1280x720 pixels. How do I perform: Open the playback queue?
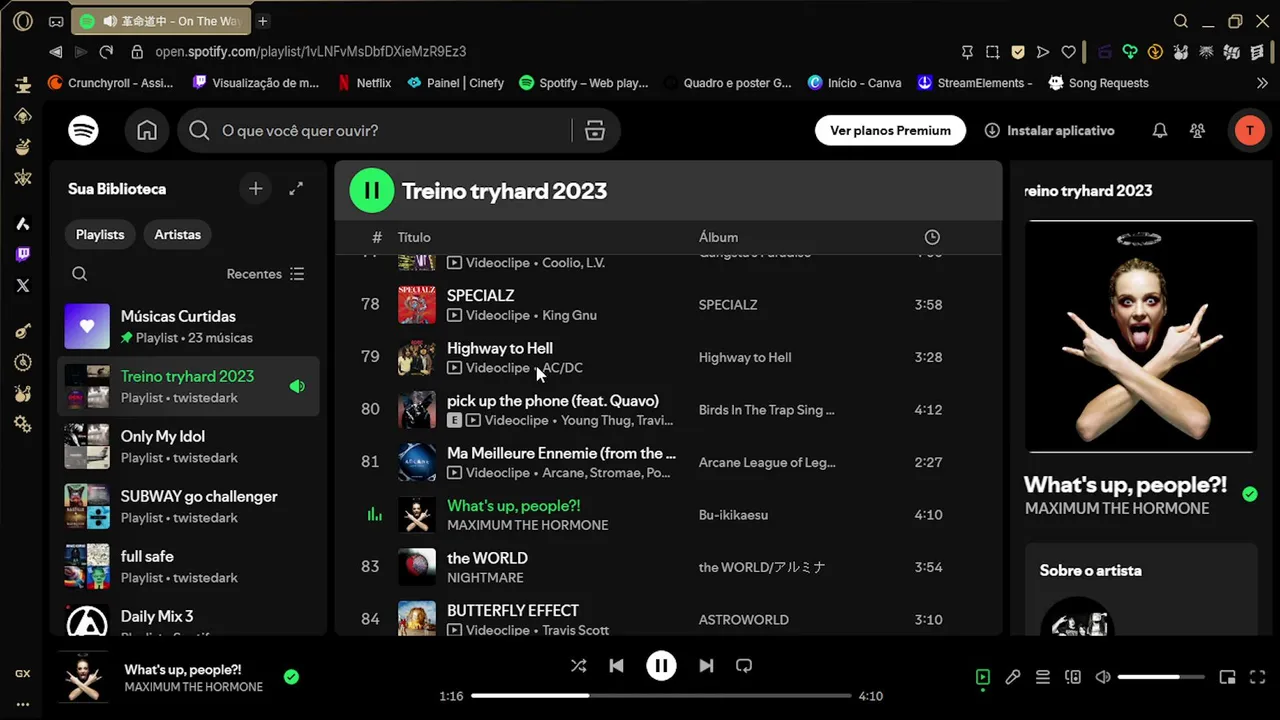pyautogui.click(x=1043, y=678)
